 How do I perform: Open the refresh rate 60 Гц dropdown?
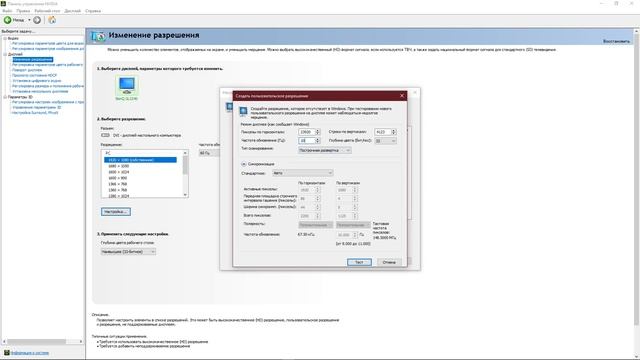click(209, 153)
